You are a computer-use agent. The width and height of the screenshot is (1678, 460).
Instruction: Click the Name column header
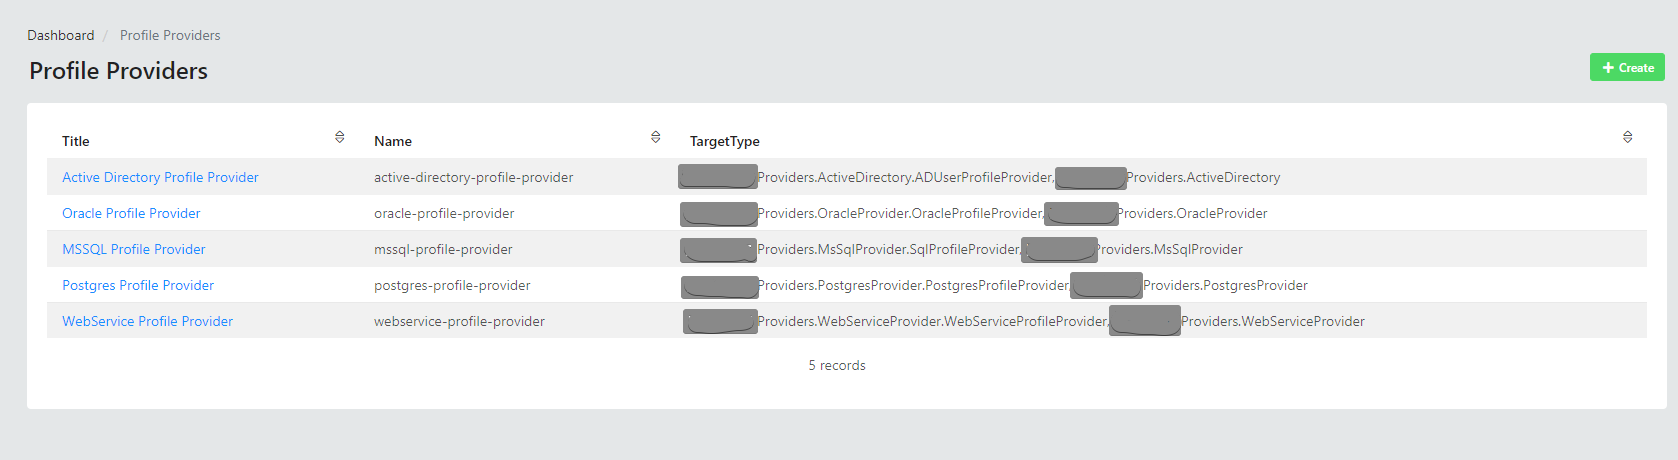pos(393,141)
